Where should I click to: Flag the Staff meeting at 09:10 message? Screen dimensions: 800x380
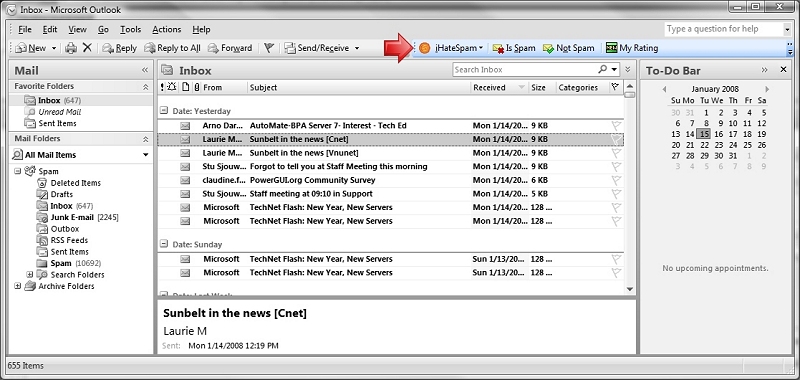pyautogui.click(x=616, y=194)
